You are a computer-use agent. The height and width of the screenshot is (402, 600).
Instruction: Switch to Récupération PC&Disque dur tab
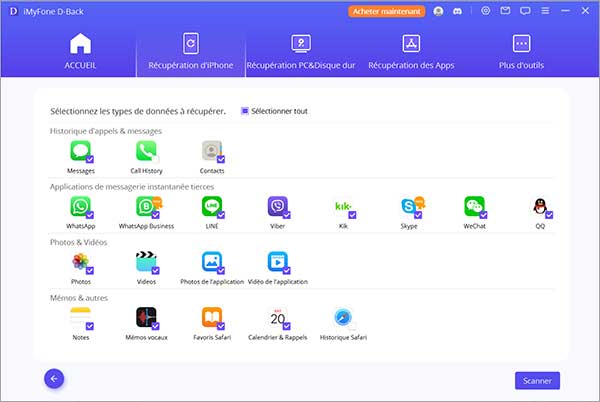pyautogui.click(x=300, y=54)
